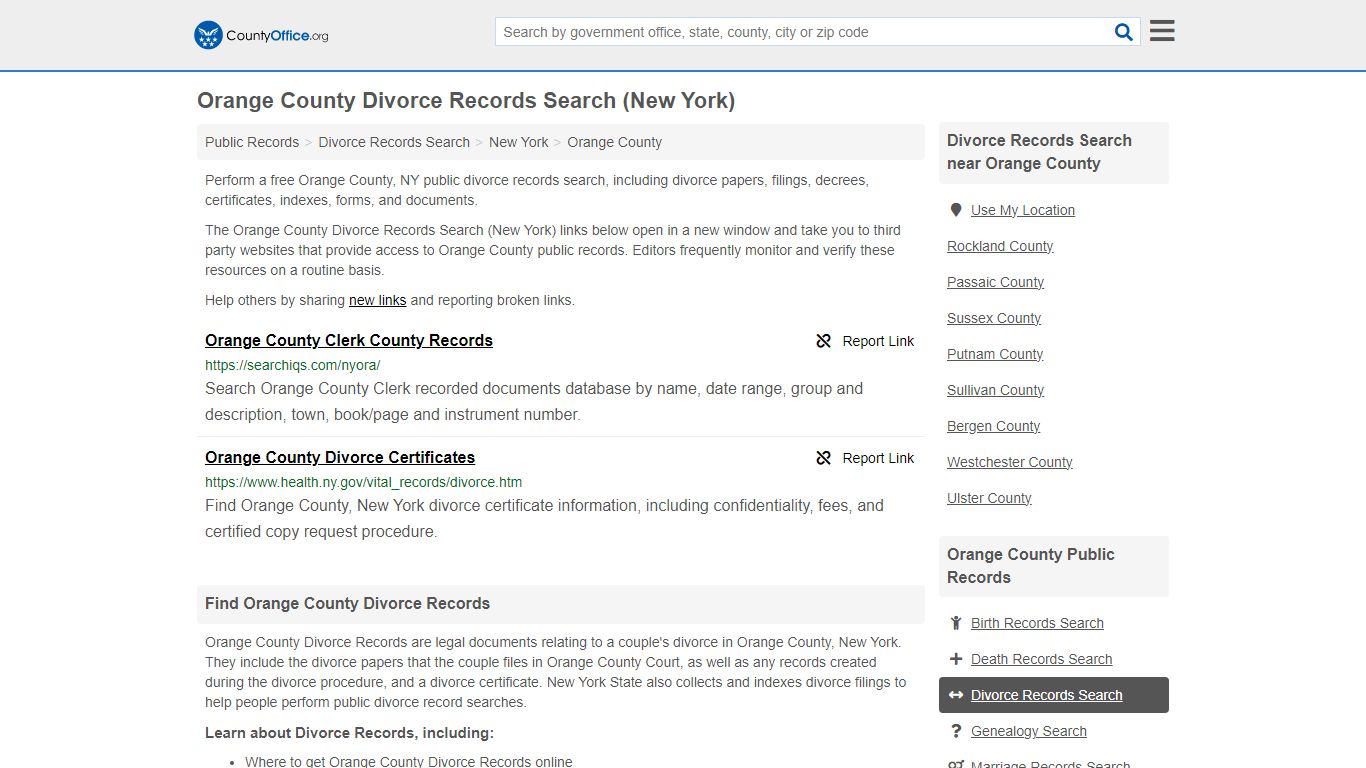1366x768 pixels.
Task: Click Learn about Divorce Records text
Action: pos(349,733)
